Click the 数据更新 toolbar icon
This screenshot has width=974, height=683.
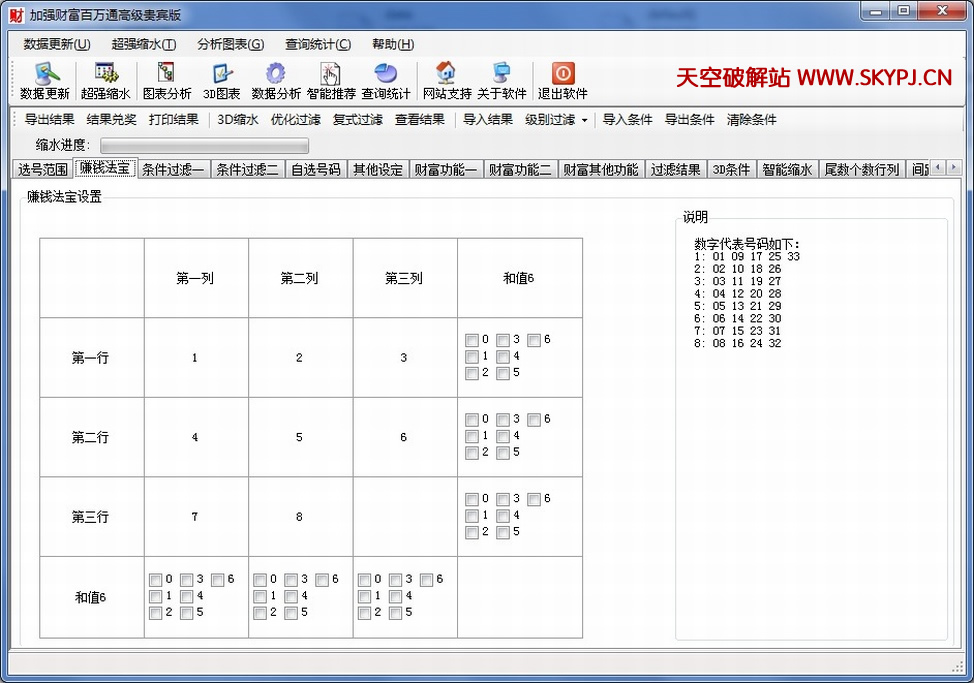click(45, 74)
